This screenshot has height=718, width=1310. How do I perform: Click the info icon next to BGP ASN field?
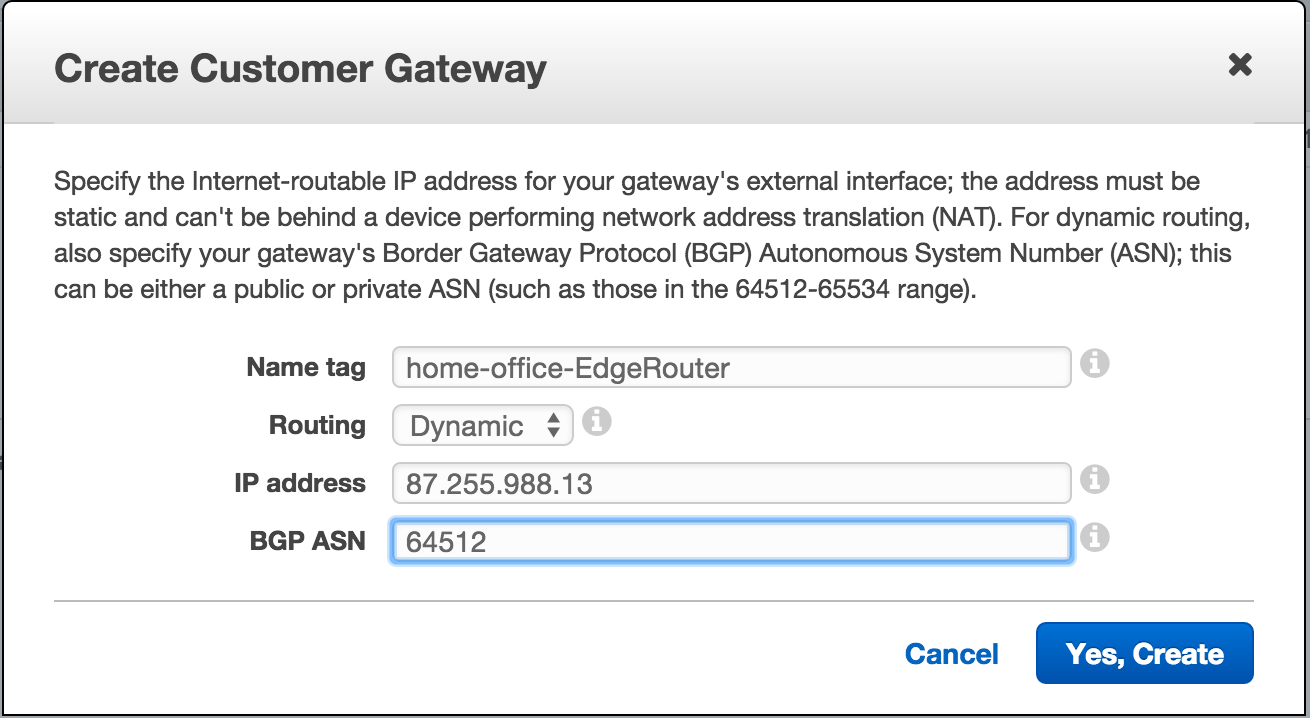(1095, 538)
